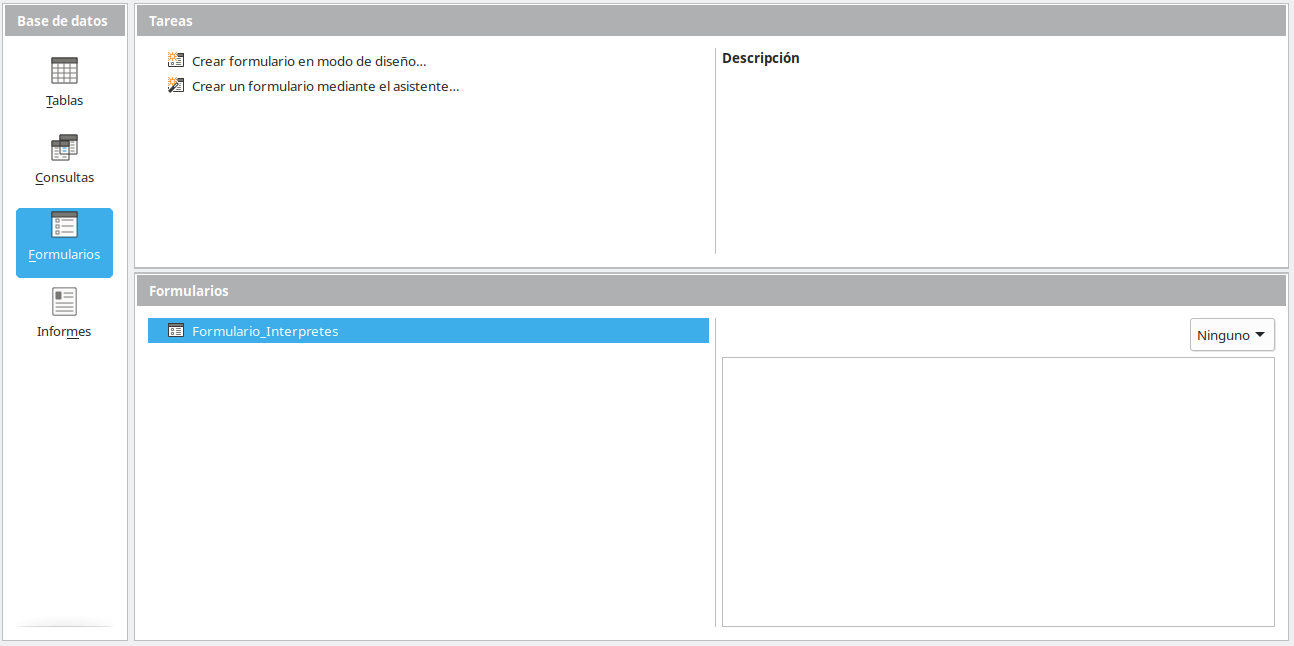Click 'Crear un formulario mediante el asistente...'
This screenshot has height=646, width=1294.
point(325,86)
